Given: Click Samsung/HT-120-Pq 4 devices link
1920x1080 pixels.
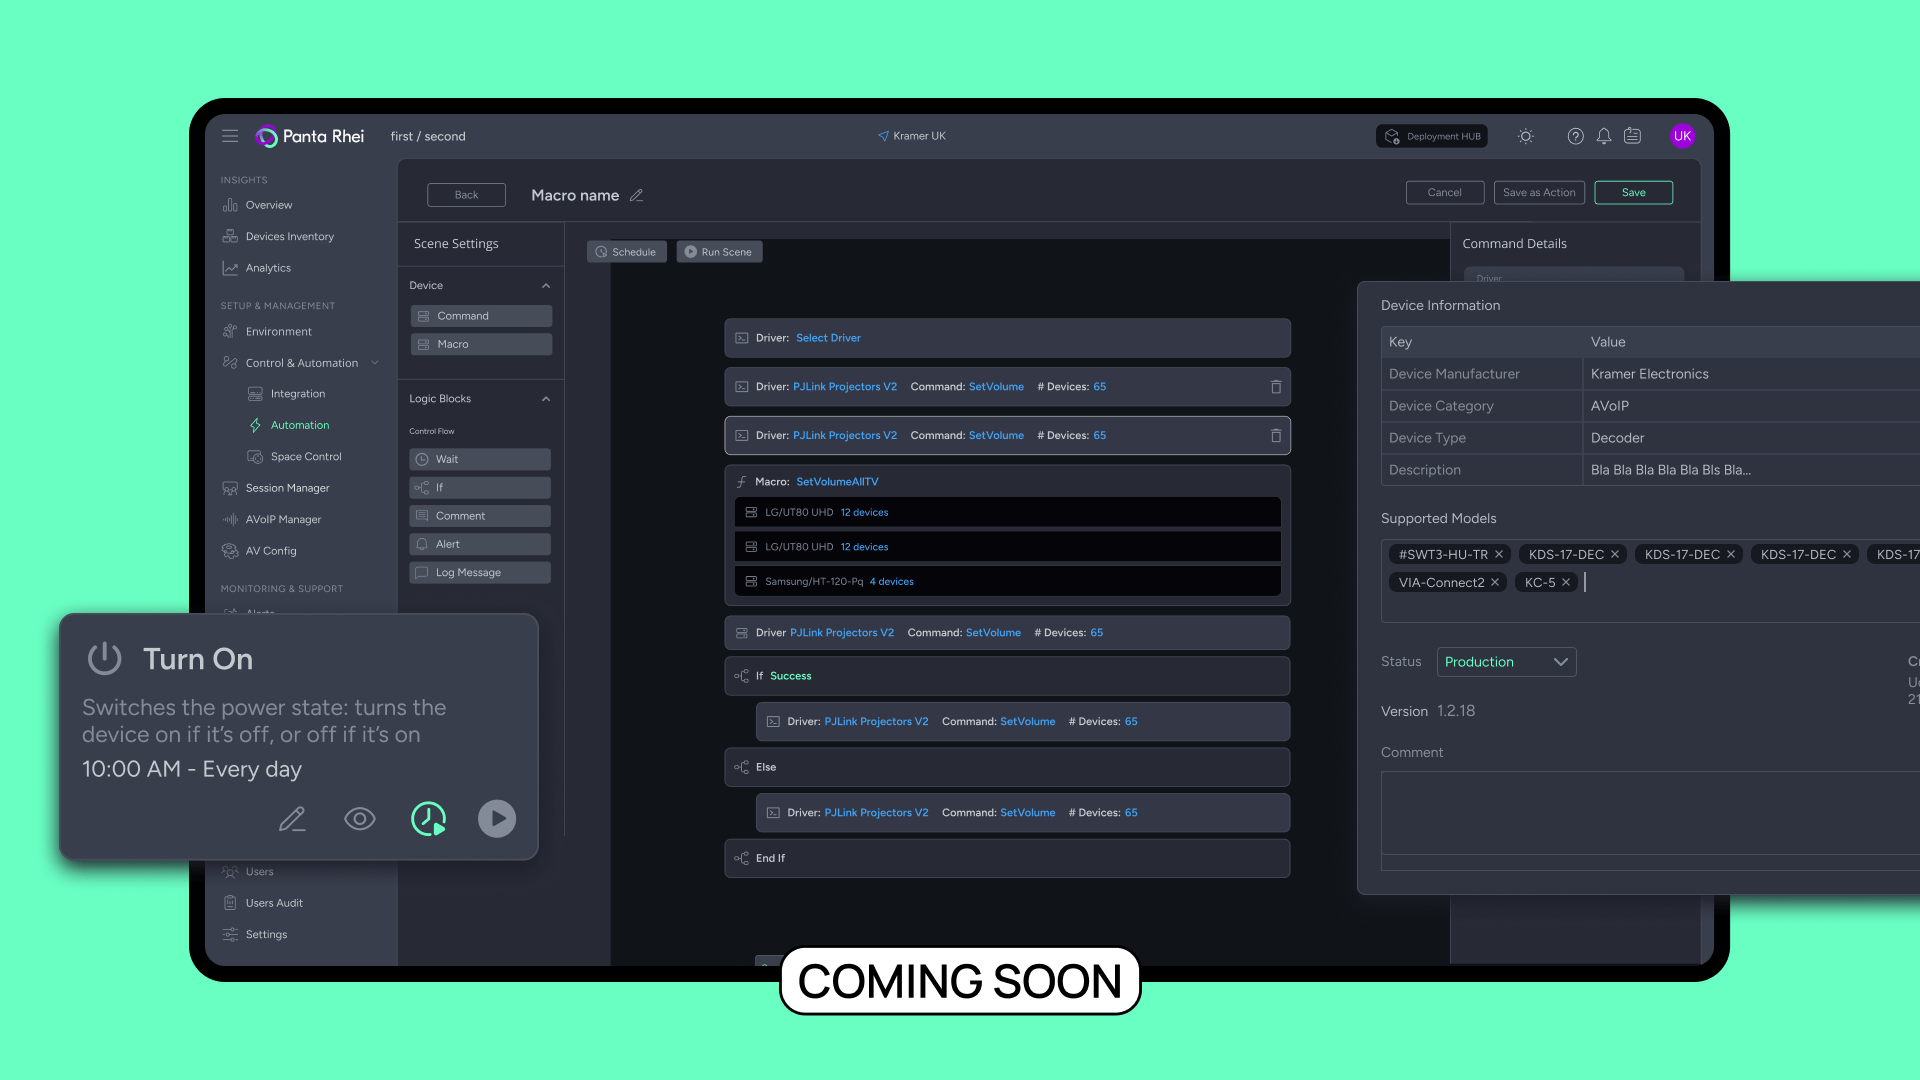Looking at the screenshot, I should point(891,582).
